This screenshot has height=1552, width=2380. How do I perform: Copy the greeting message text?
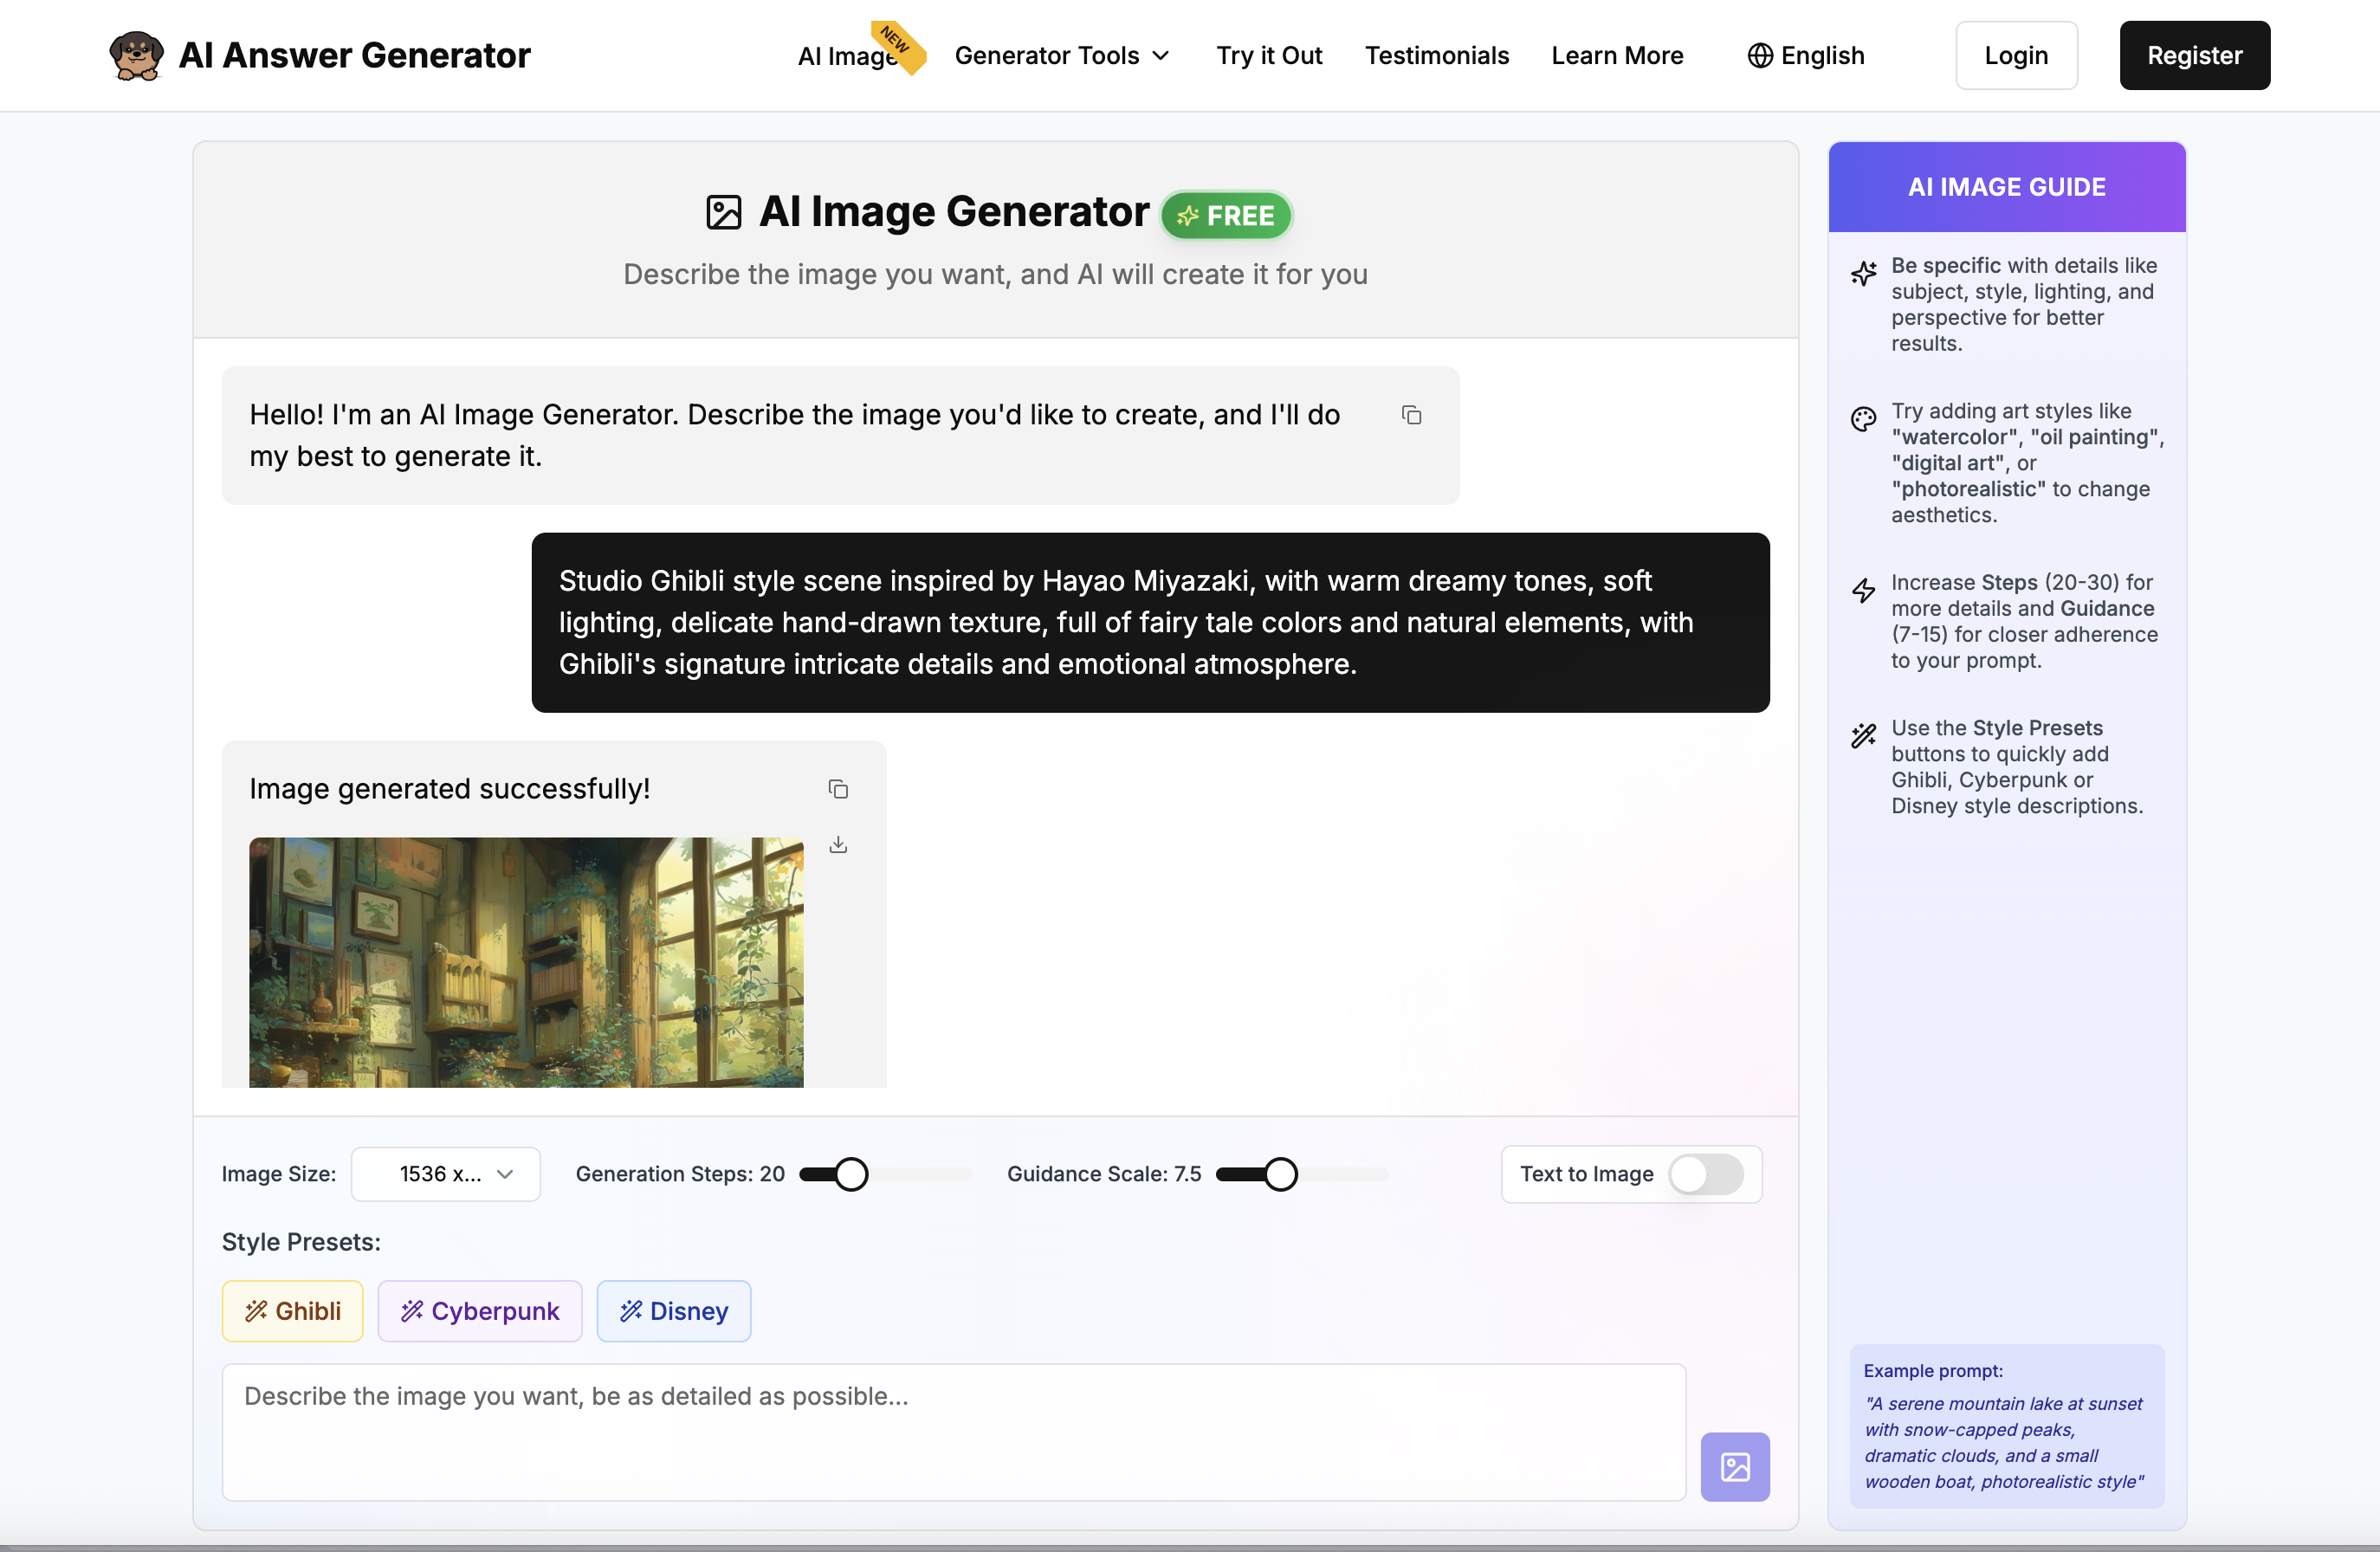(x=1411, y=415)
